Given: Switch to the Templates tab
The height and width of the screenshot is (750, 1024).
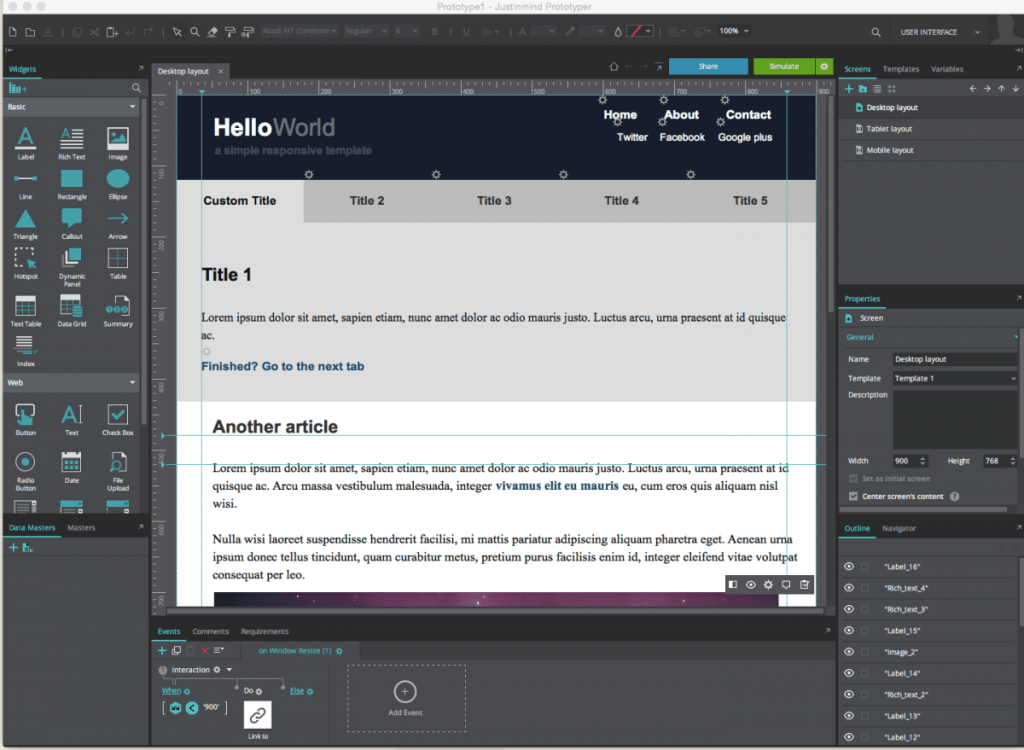Looking at the screenshot, I should (901, 69).
